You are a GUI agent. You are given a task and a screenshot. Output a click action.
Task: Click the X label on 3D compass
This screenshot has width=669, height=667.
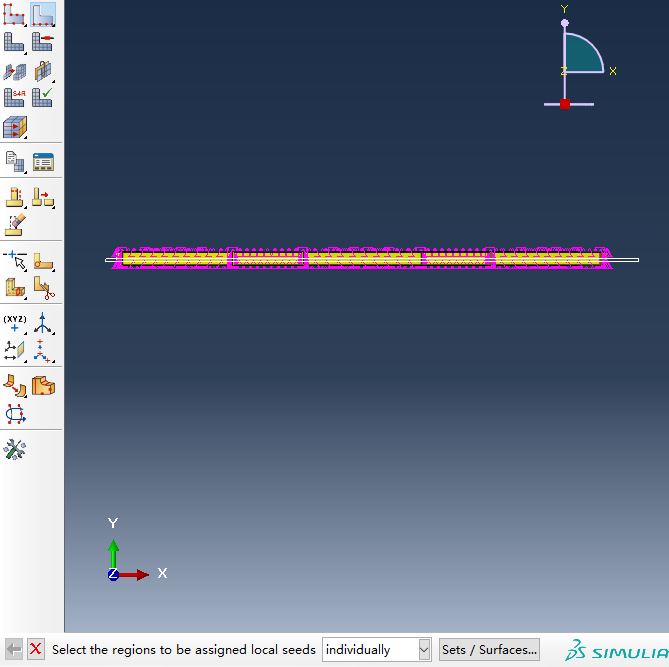[x=613, y=71]
